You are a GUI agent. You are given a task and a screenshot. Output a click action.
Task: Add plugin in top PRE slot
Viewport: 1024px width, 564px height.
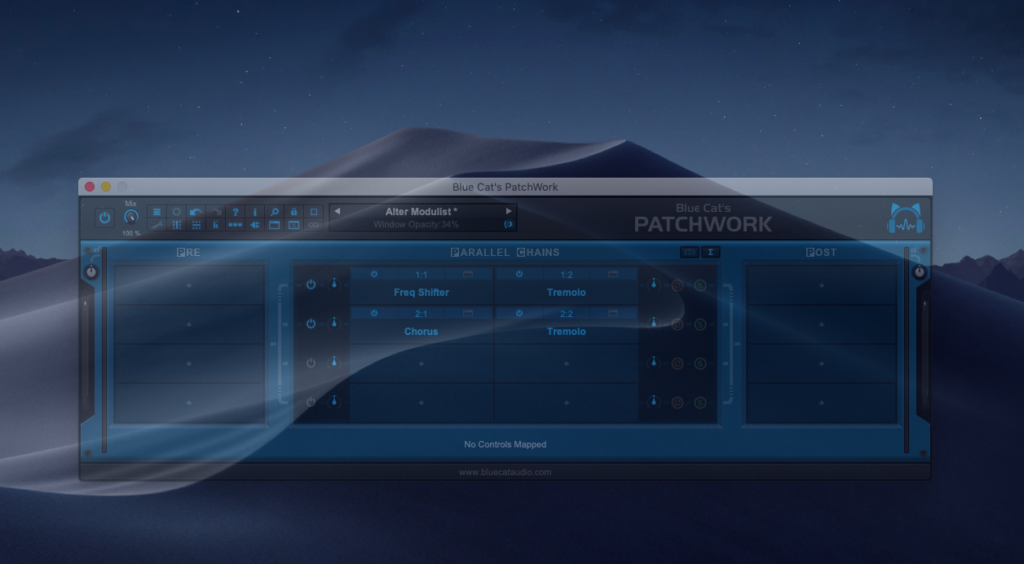pyautogui.click(x=189, y=285)
